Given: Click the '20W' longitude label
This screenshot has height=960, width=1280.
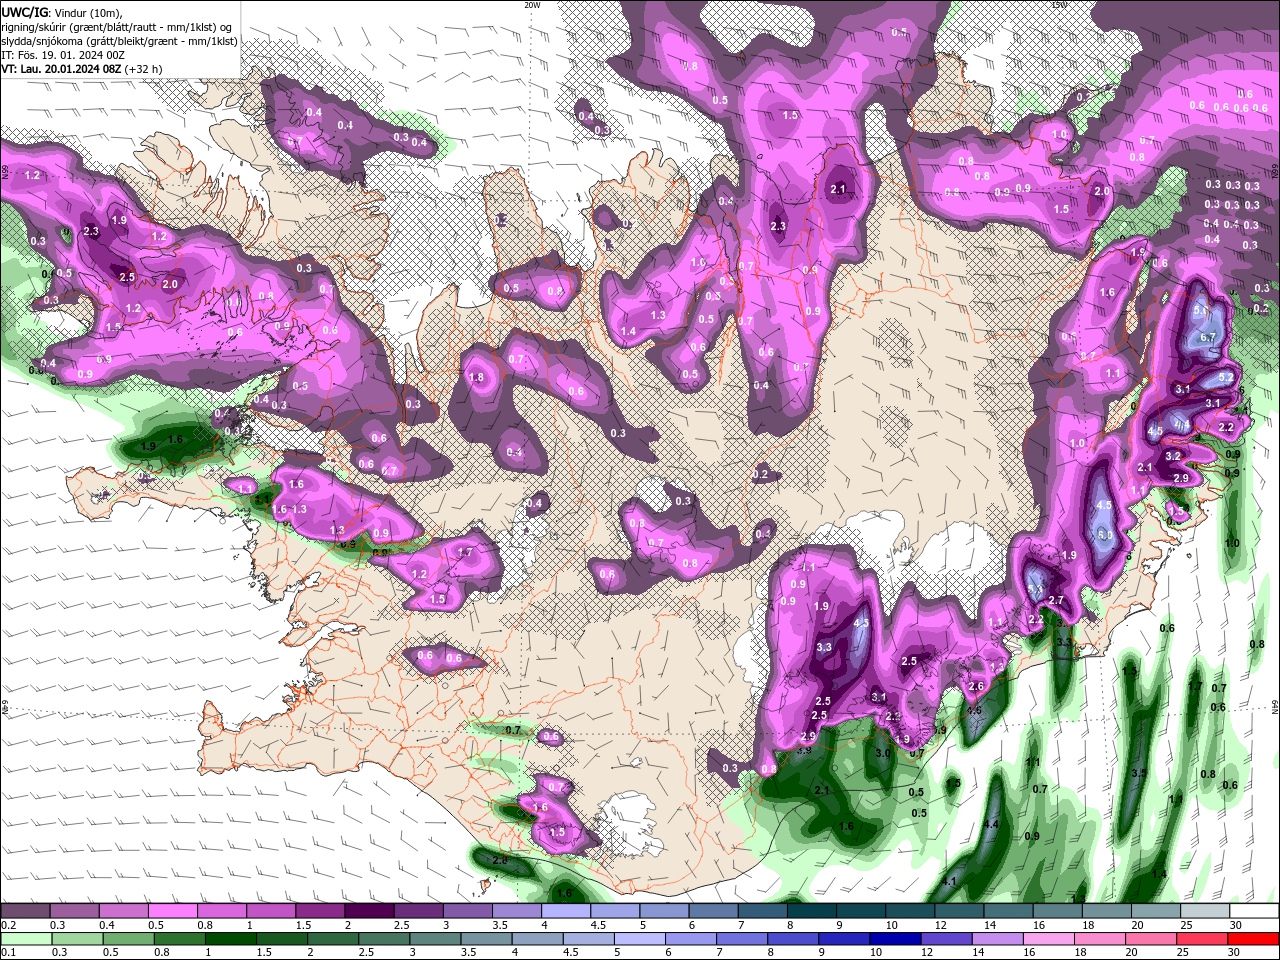Looking at the screenshot, I should click(x=532, y=5).
